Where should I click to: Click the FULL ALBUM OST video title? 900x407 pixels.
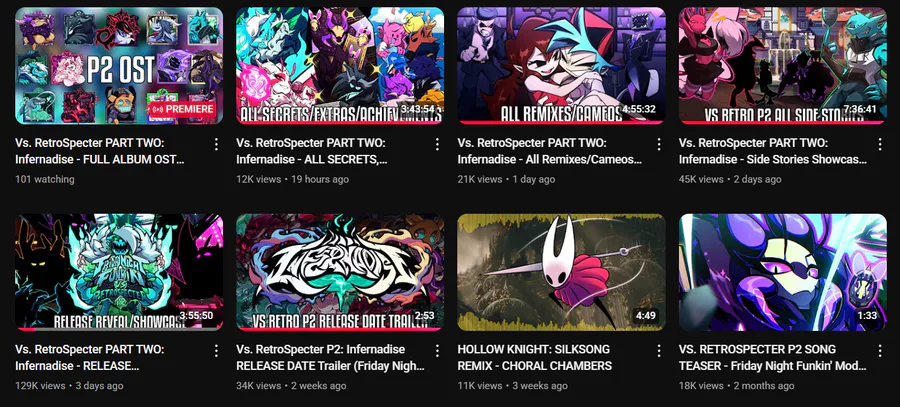tap(100, 151)
